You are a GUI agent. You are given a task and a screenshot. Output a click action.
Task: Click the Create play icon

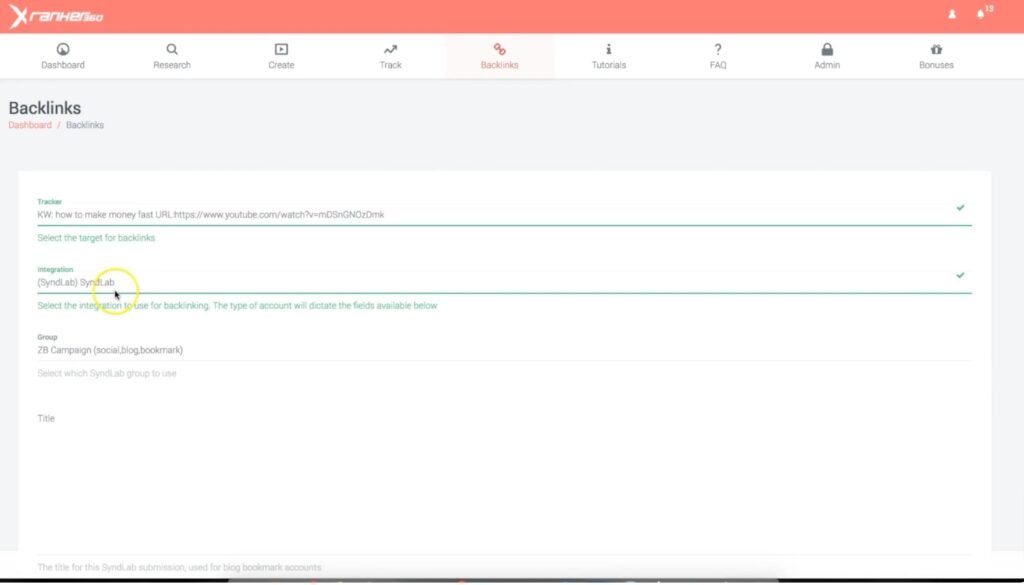281,49
